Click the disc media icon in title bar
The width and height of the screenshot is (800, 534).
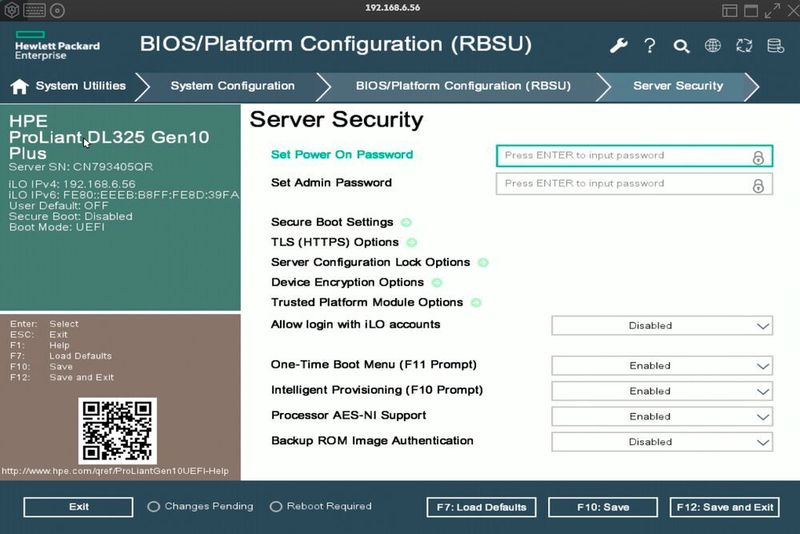point(57,10)
